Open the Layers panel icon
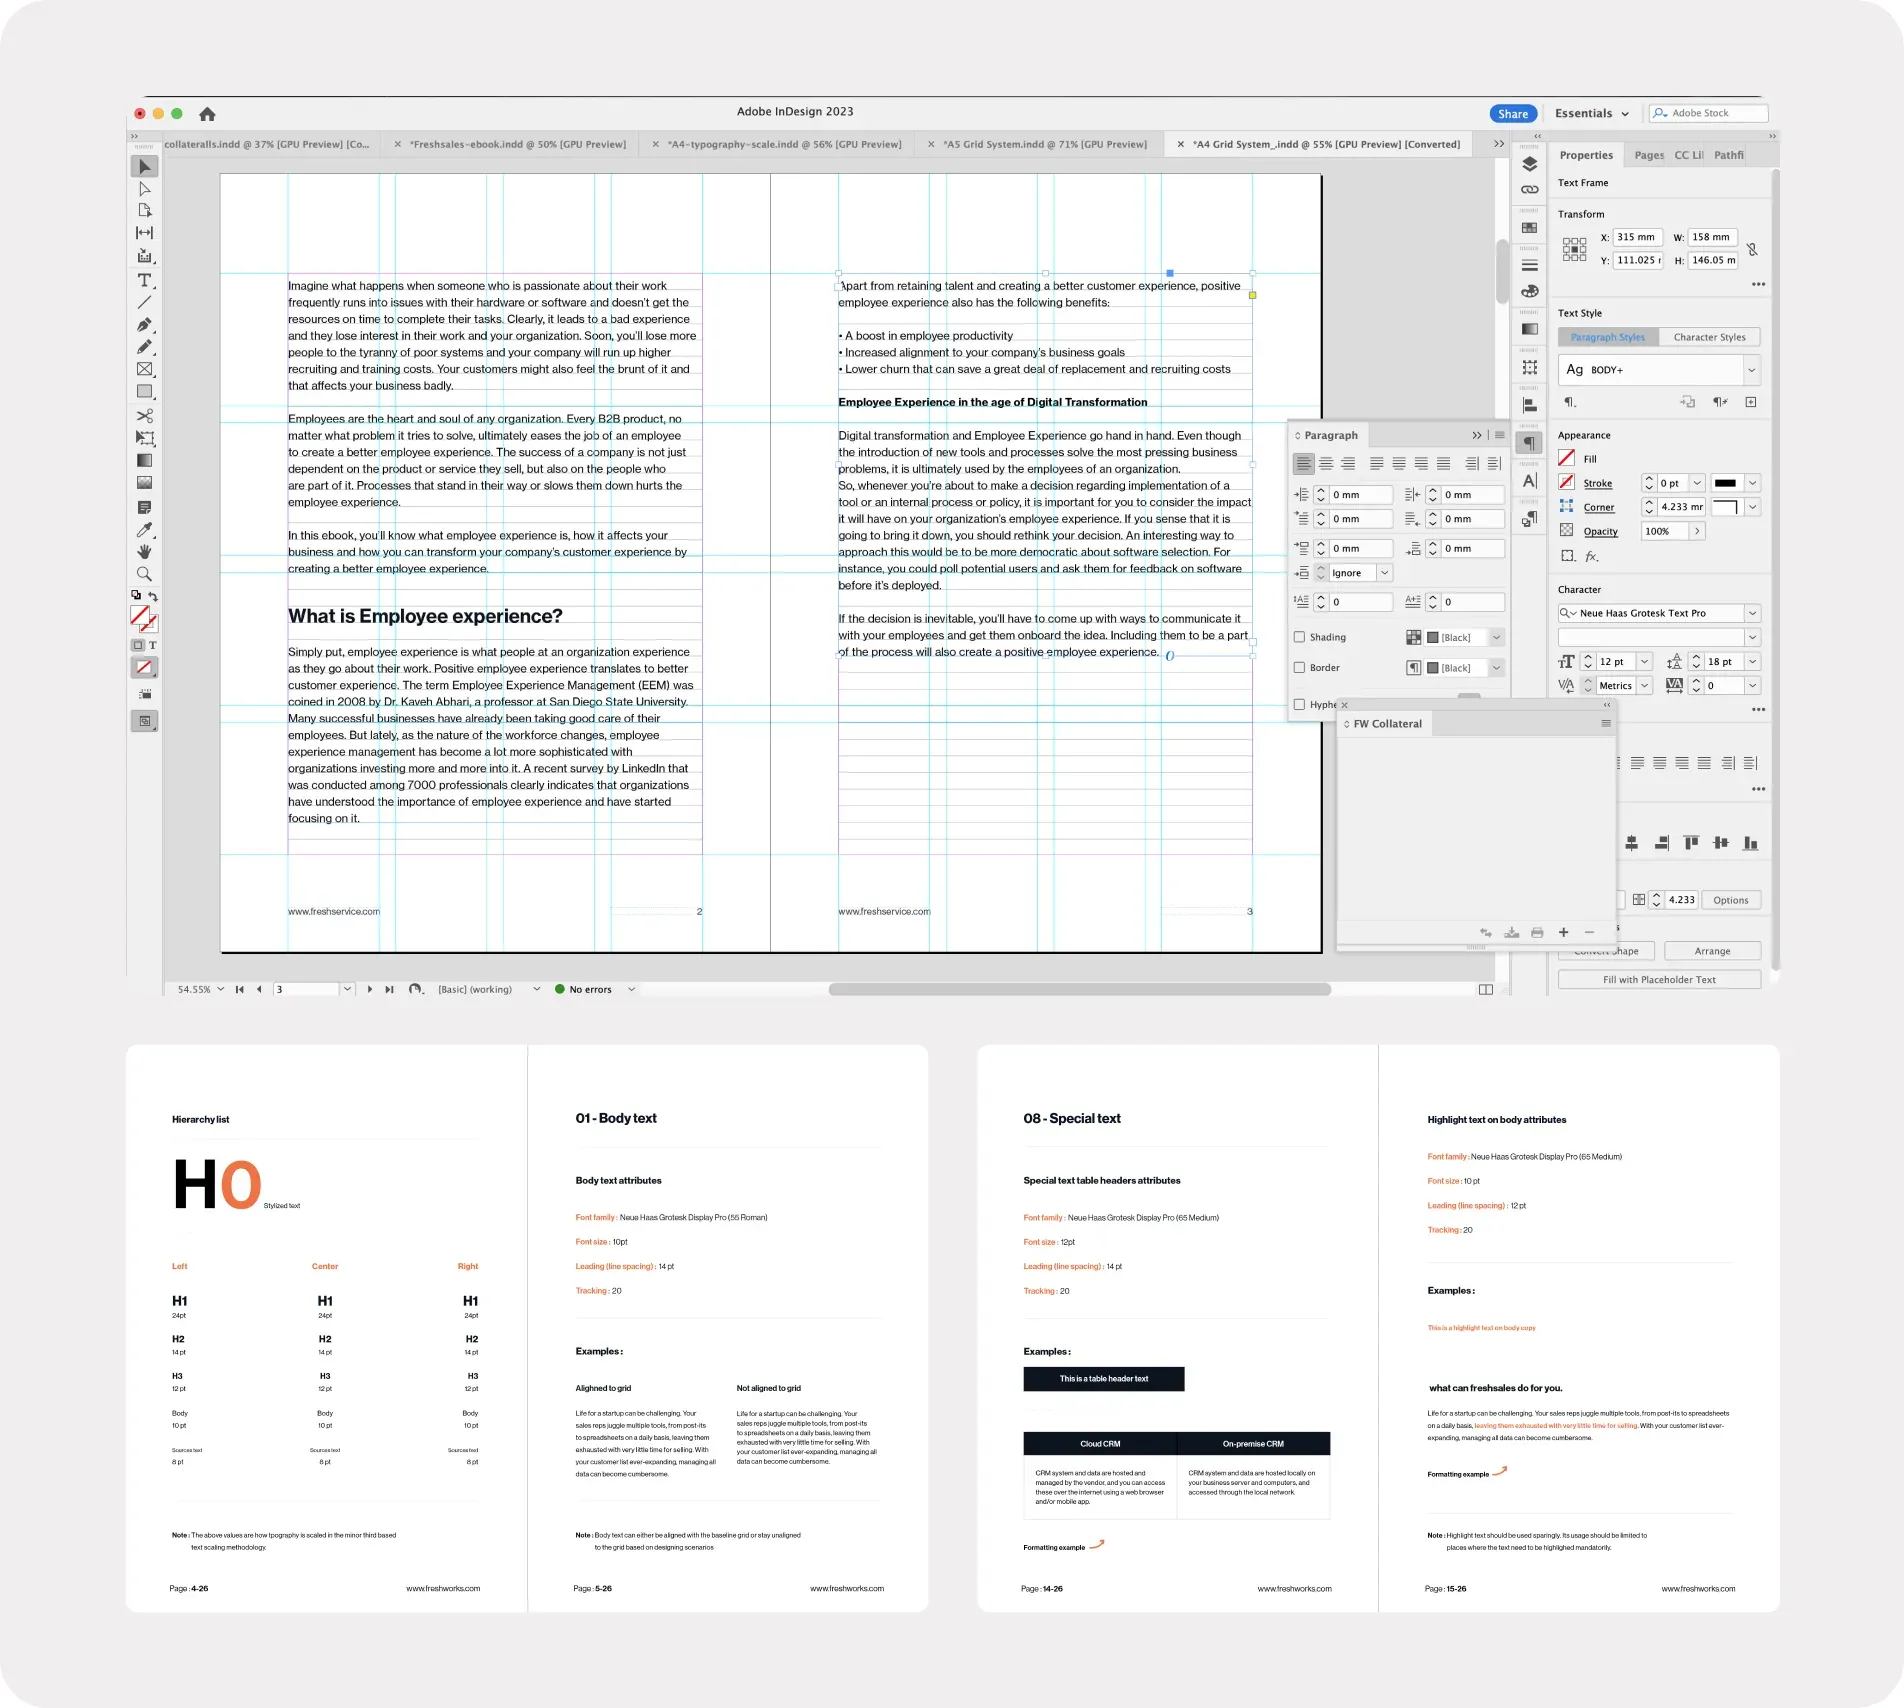The image size is (1904, 1708). tap(1529, 164)
